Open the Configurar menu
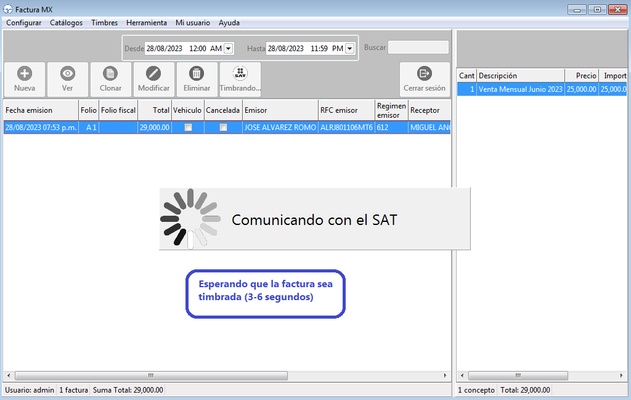The image size is (631, 400). click(x=24, y=23)
